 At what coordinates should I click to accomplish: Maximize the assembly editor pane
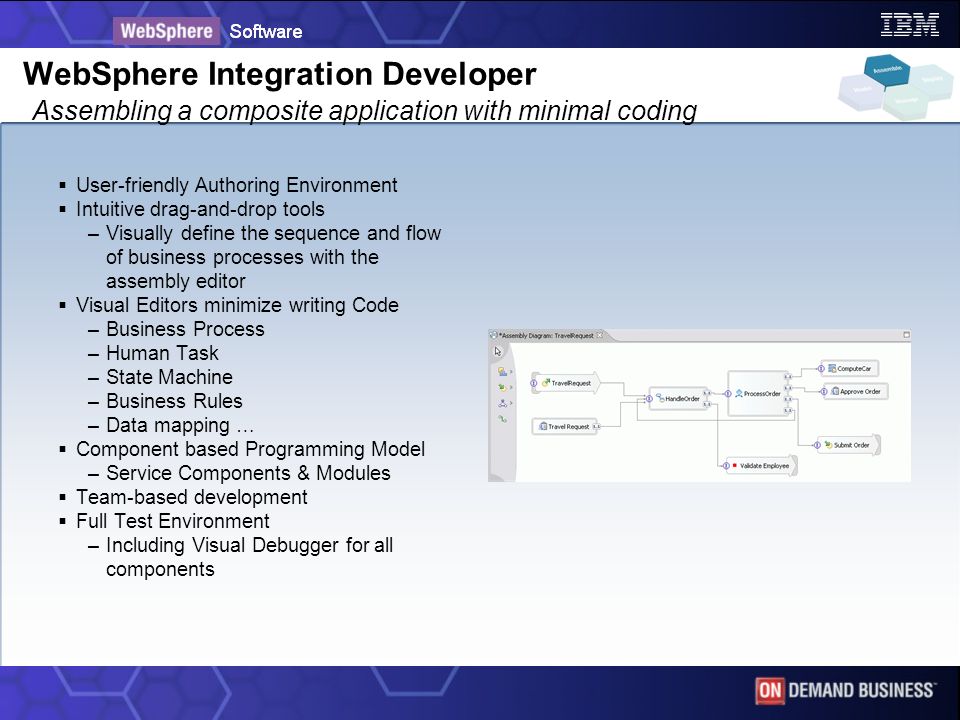pos(907,335)
